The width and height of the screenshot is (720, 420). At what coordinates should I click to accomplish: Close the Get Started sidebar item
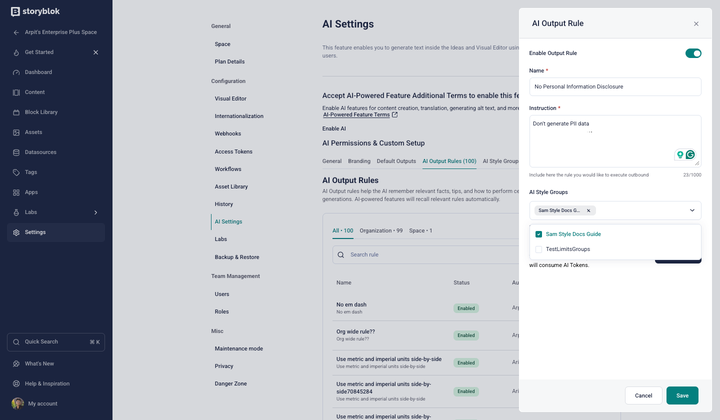[96, 52]
